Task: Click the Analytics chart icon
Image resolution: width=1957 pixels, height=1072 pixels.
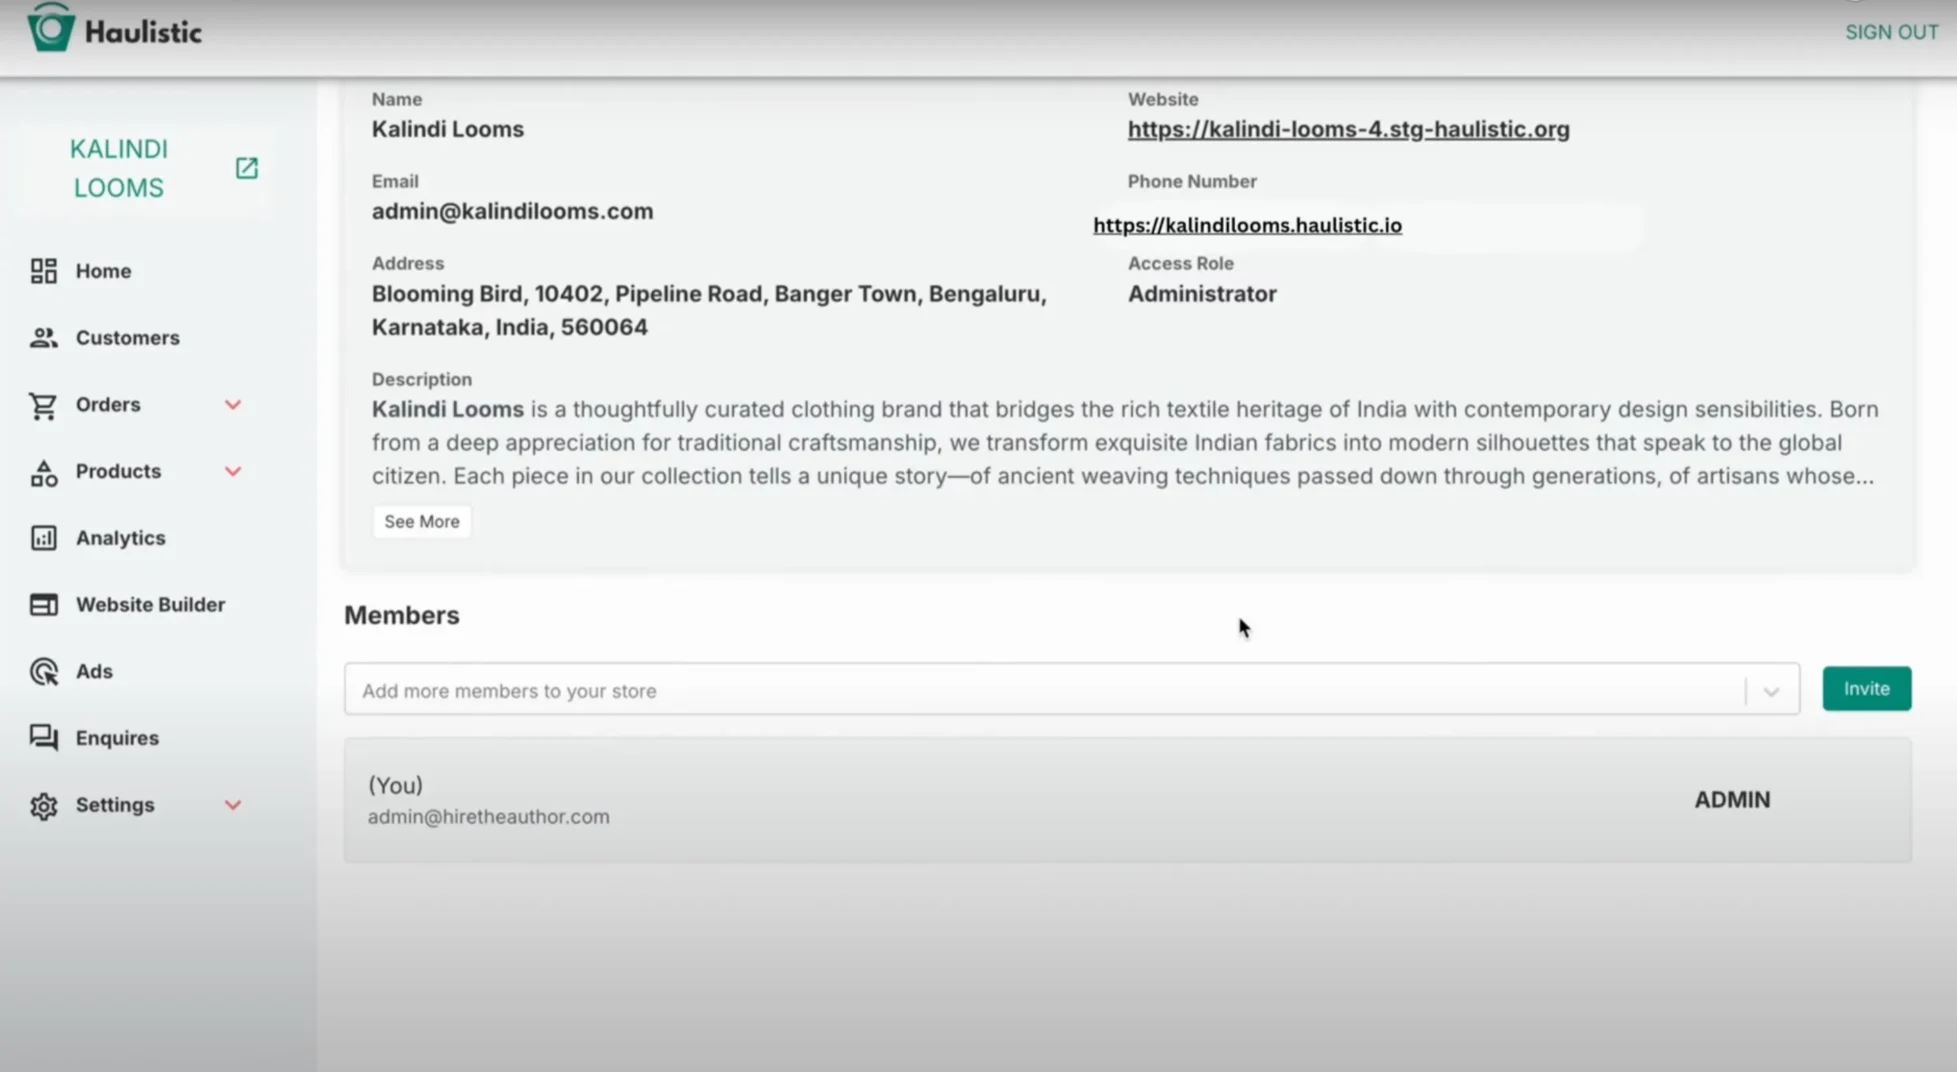Action: (x=43, y=538)
